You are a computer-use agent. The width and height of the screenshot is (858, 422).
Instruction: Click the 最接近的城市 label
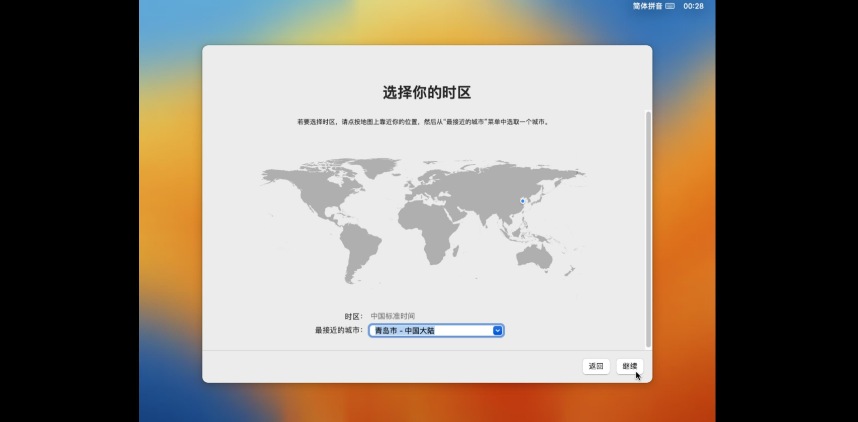(339, 330)
